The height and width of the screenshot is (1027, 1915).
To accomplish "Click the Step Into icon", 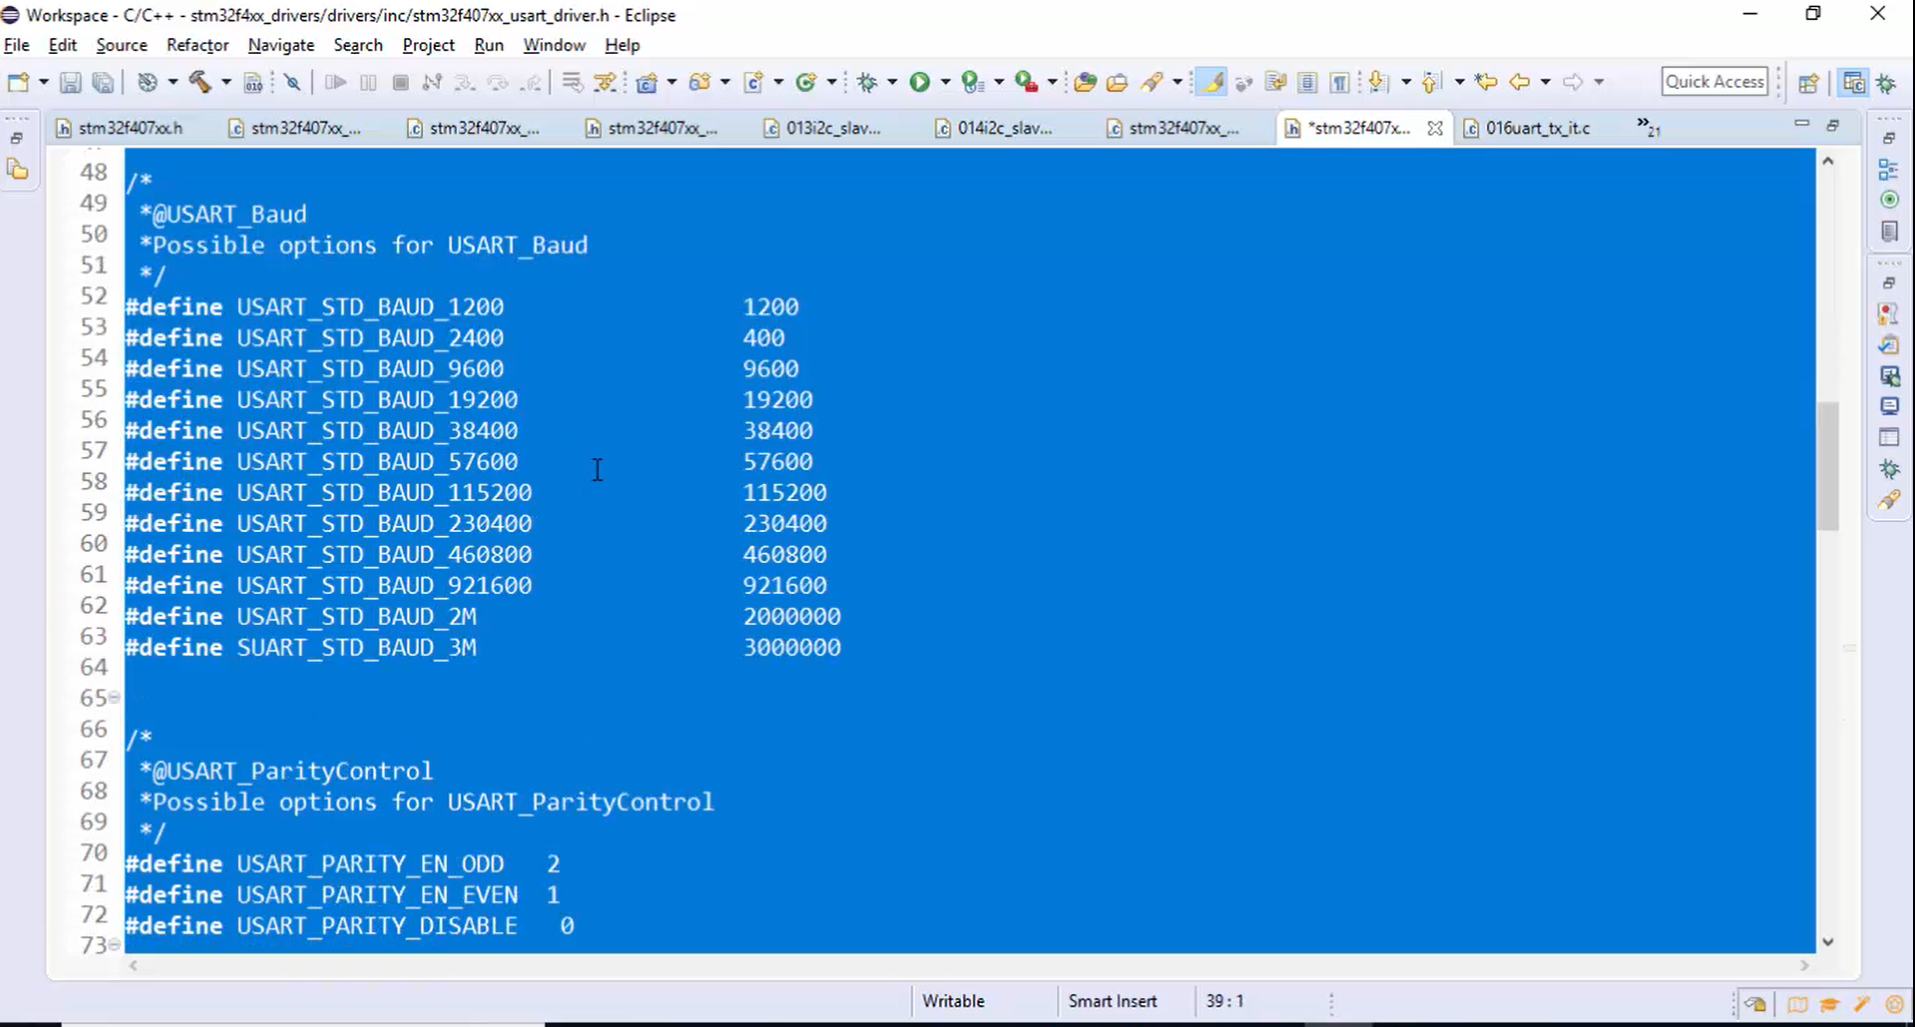I will [464, 82].
